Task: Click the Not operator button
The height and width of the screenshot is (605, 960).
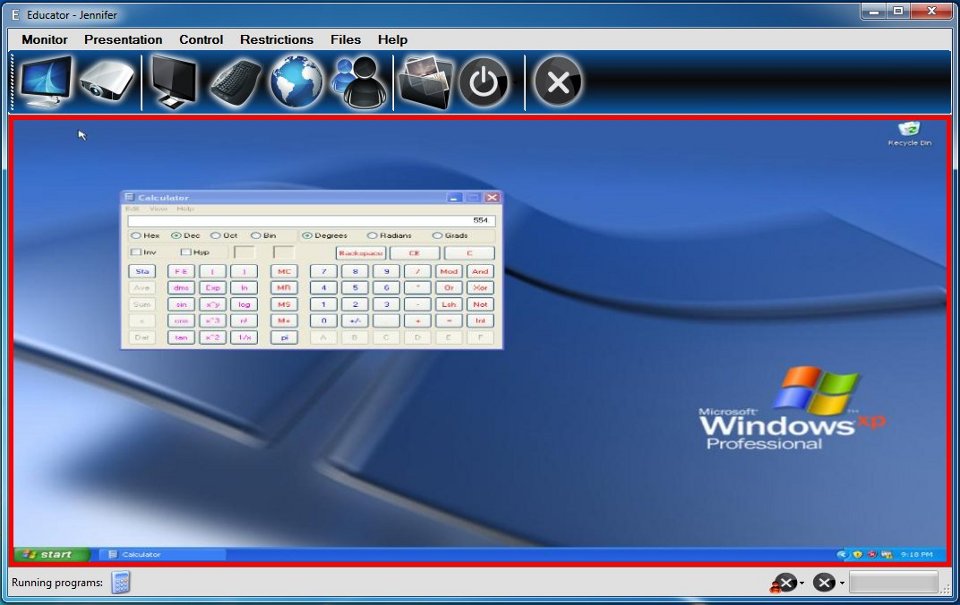Action: 480,304
